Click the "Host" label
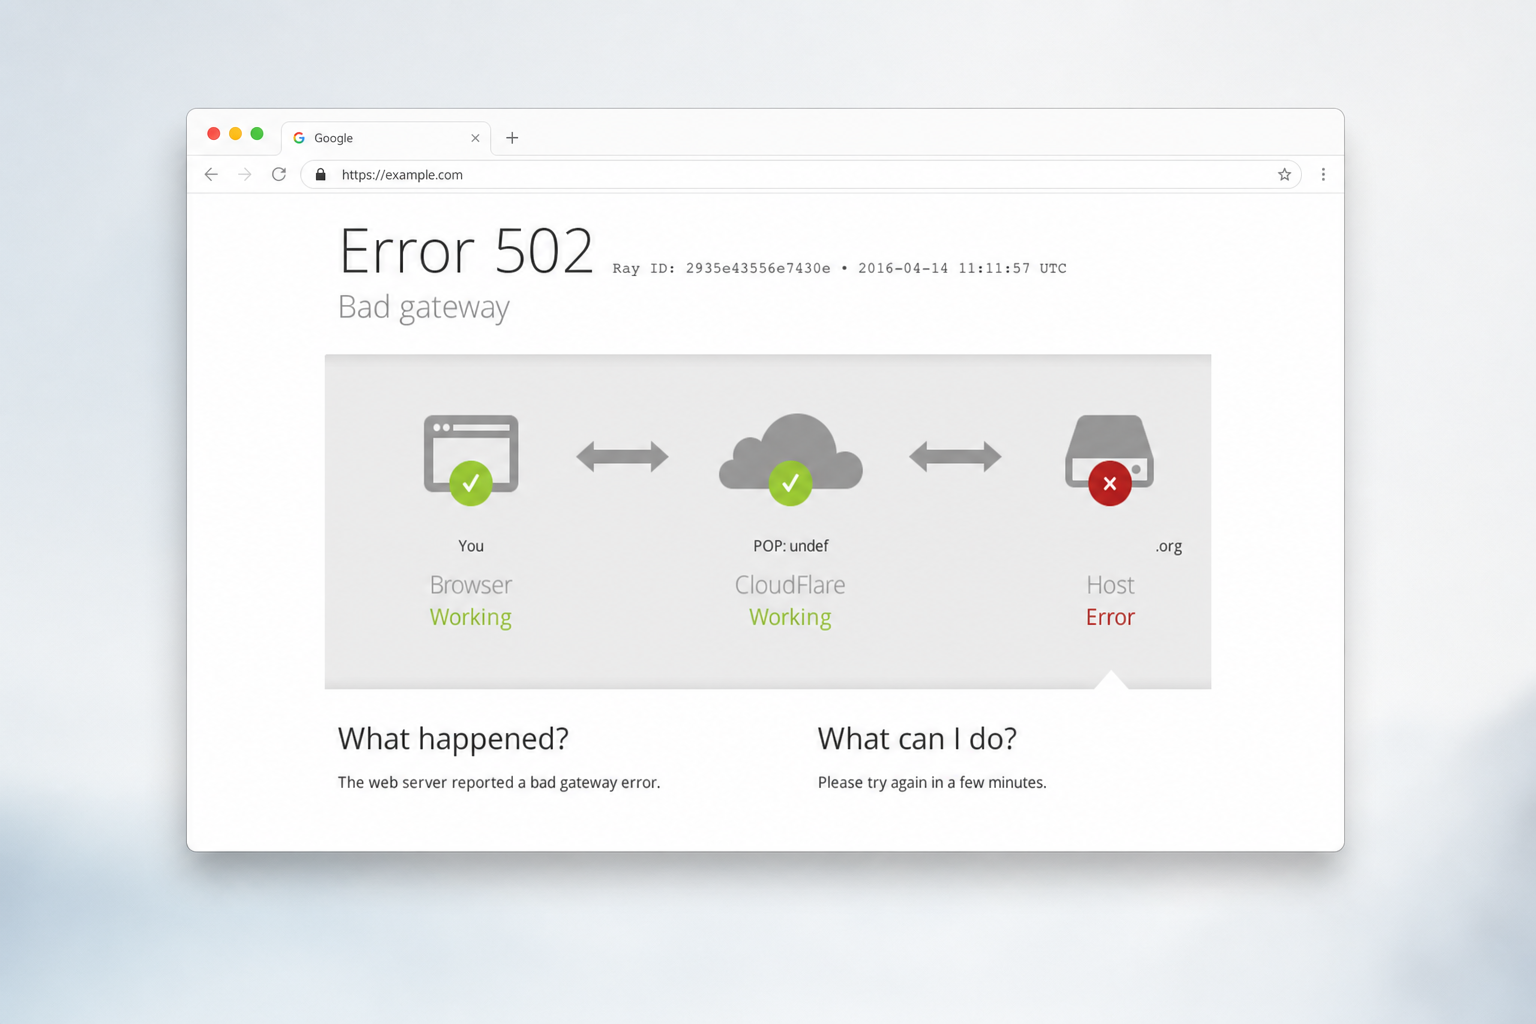 [1110, 585]
